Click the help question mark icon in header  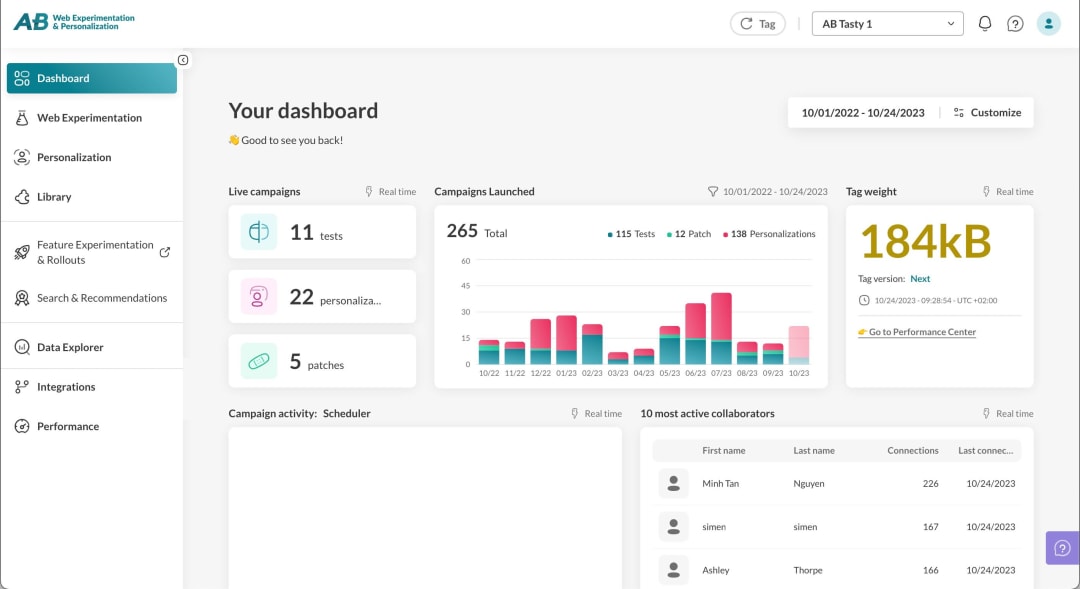(x=1015, y=23)
